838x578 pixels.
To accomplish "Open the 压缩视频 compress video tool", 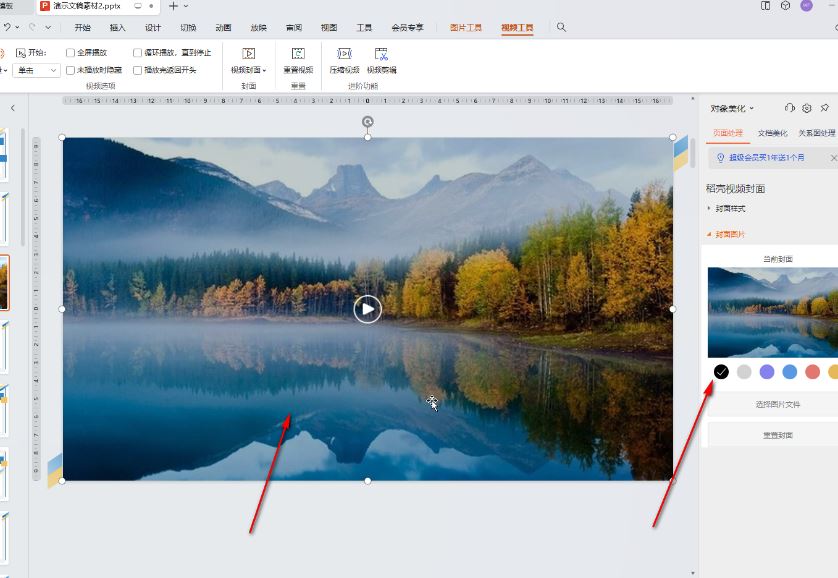I will tap(344, 54).
